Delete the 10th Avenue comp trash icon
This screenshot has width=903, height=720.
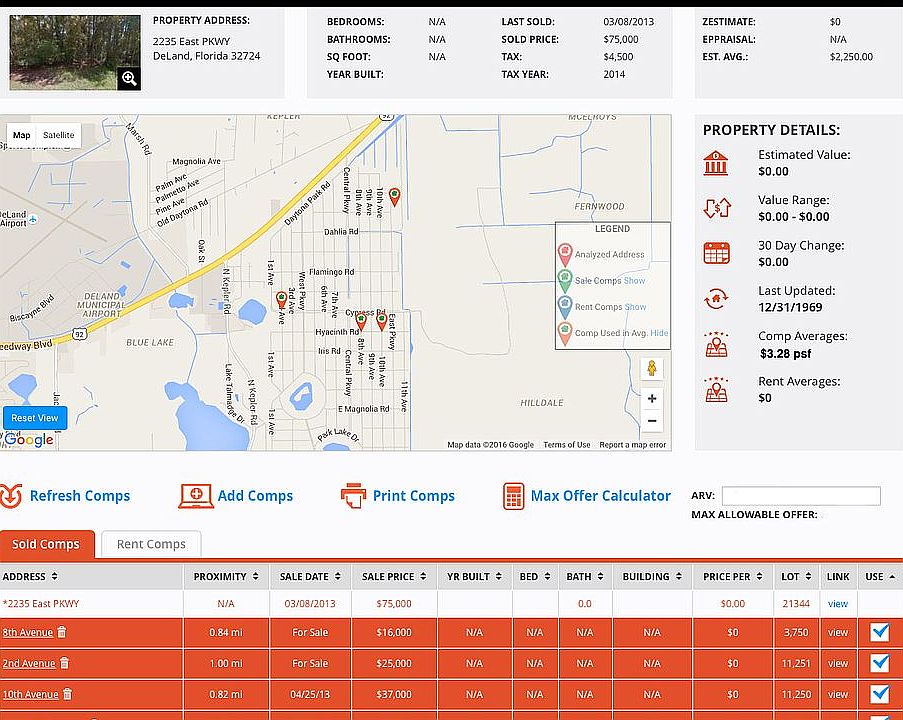pos(67,694)
